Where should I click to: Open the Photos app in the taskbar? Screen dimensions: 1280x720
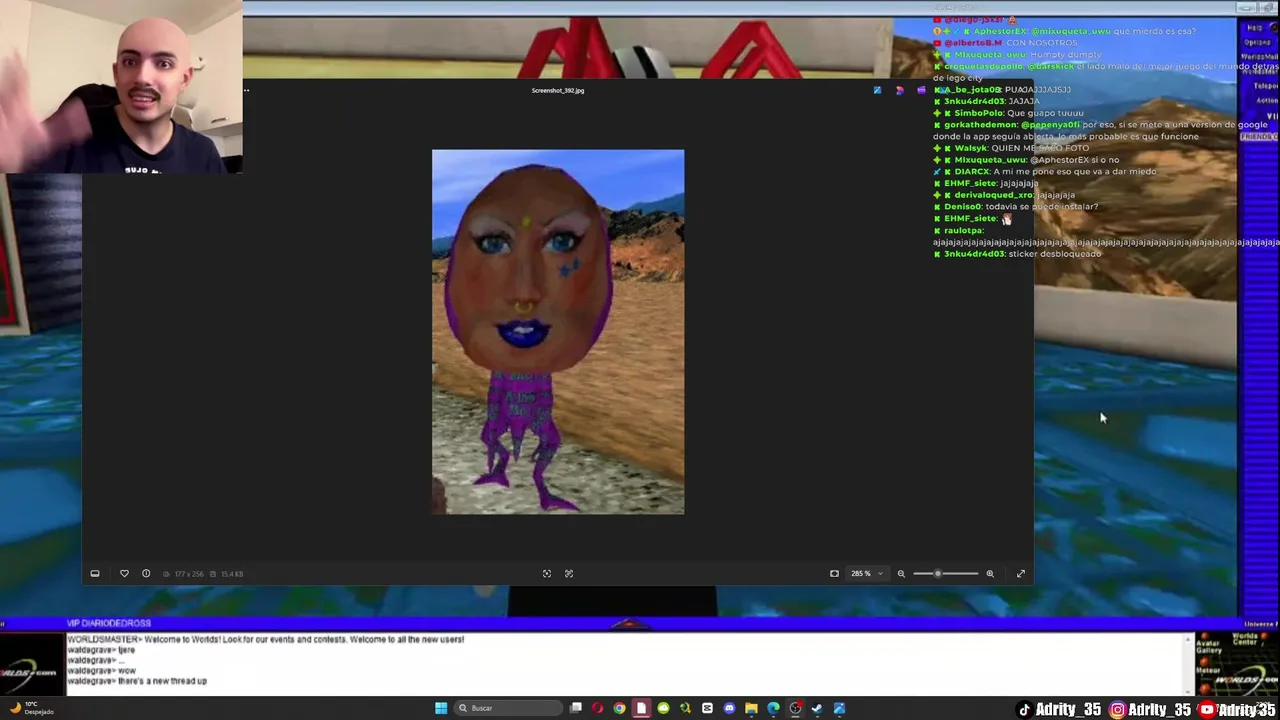[839, 708]
